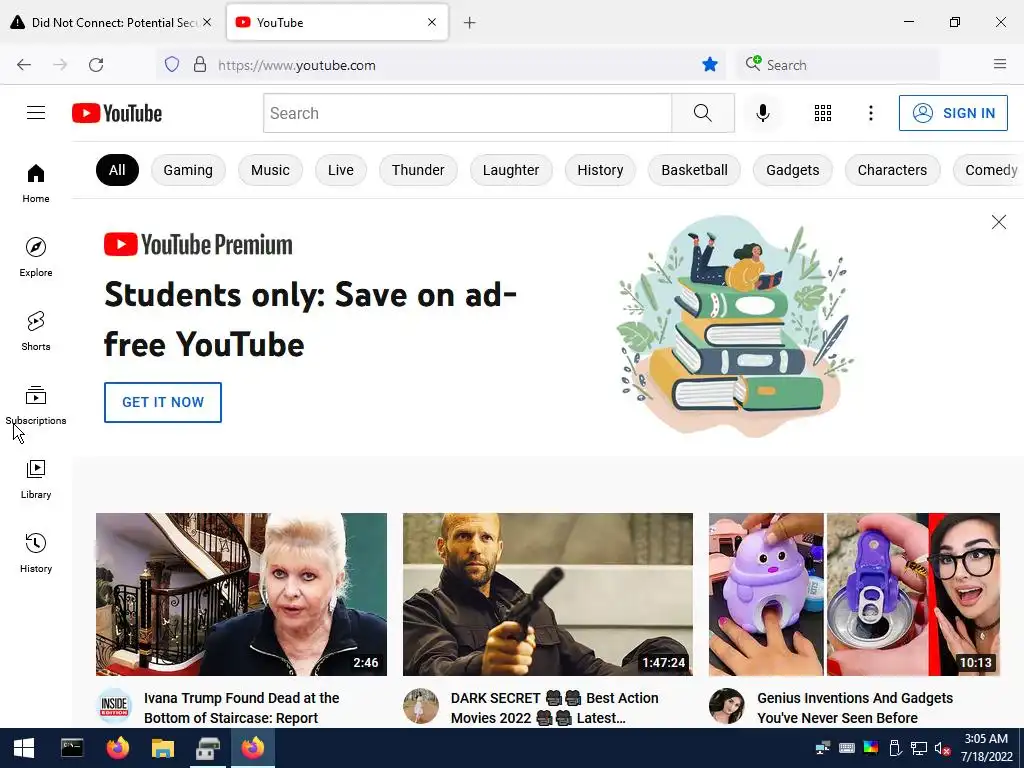Open DARK SECRET action movie thumbnail
Viewport: 1024px width, 768px height.
(x=548, y=594)
